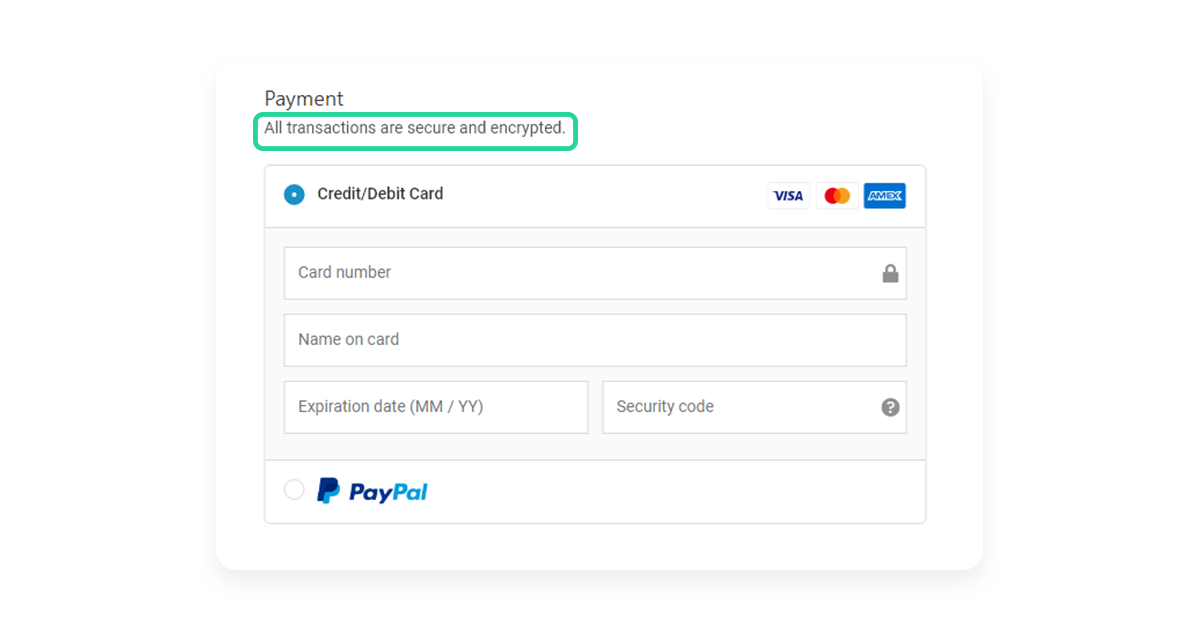Focus the Security code field
This screenshot has width=1200, height=630.
point(754,407)
